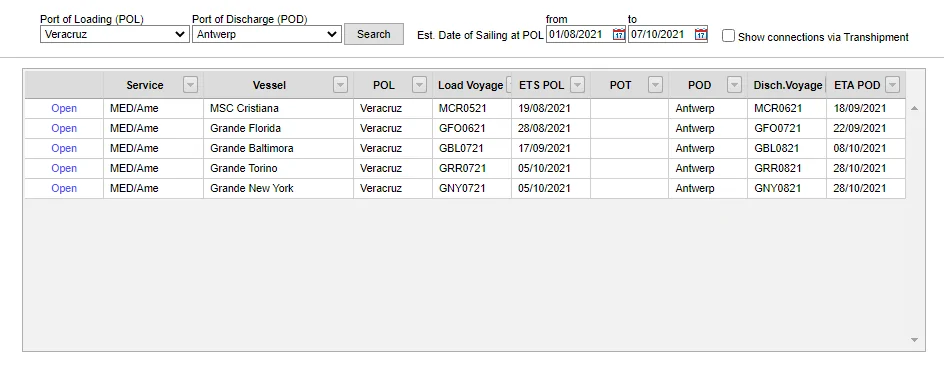The image size is (944, 367).
Task: Select ETS POL date 28/08/2021
Action: coord(551,129)
